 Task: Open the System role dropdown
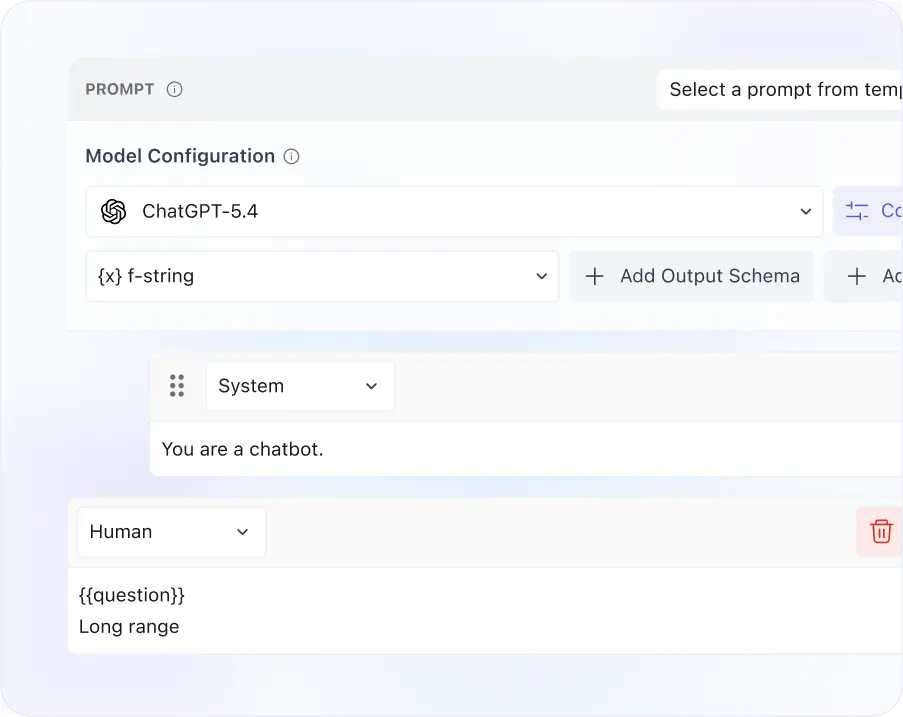pos(300,386)
